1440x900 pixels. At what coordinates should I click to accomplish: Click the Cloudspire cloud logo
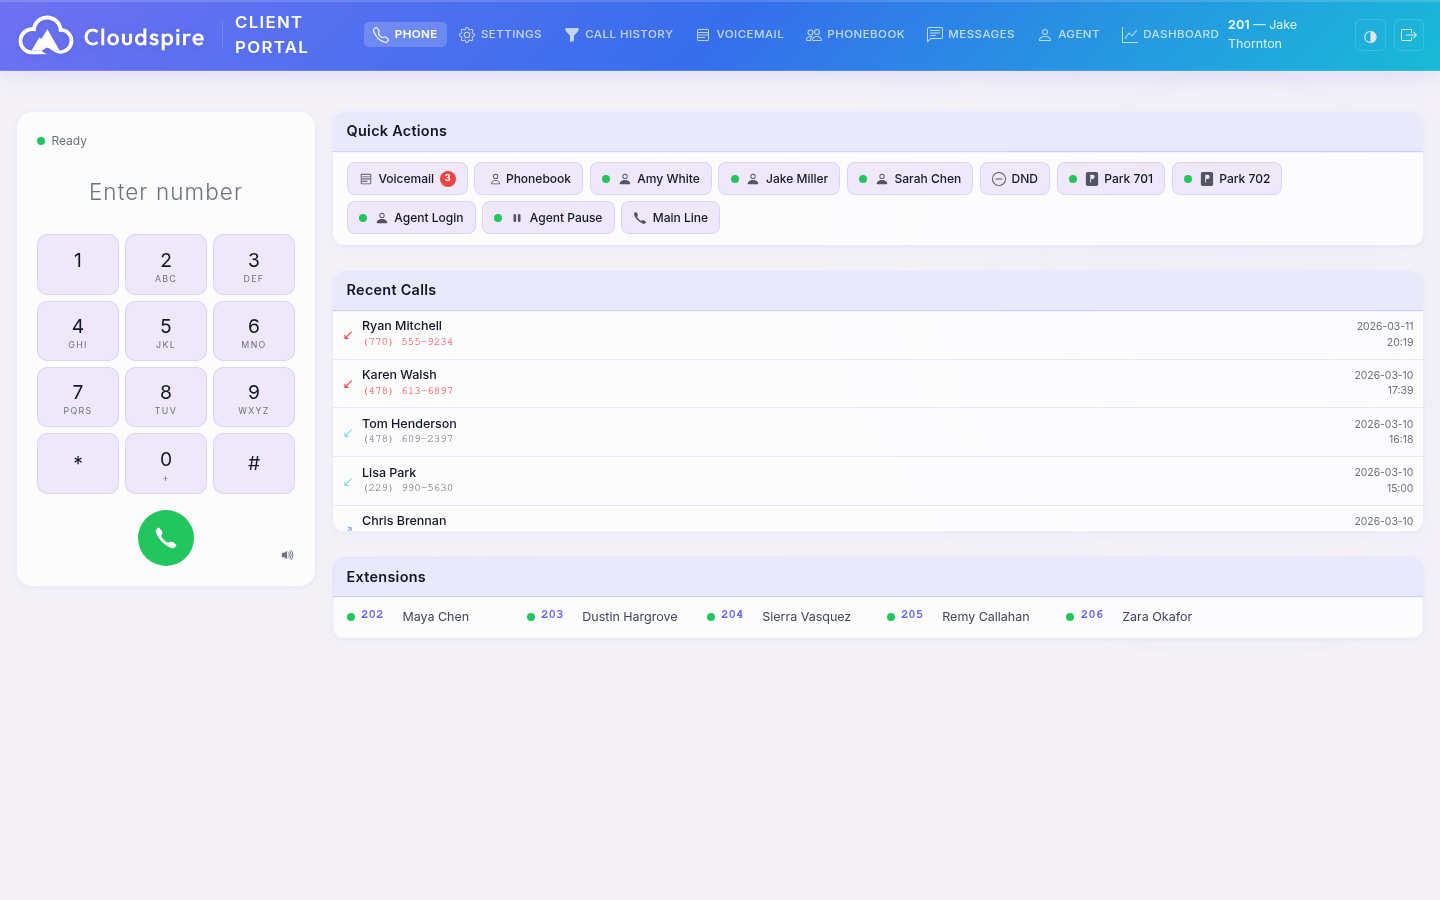click(45, 35)
